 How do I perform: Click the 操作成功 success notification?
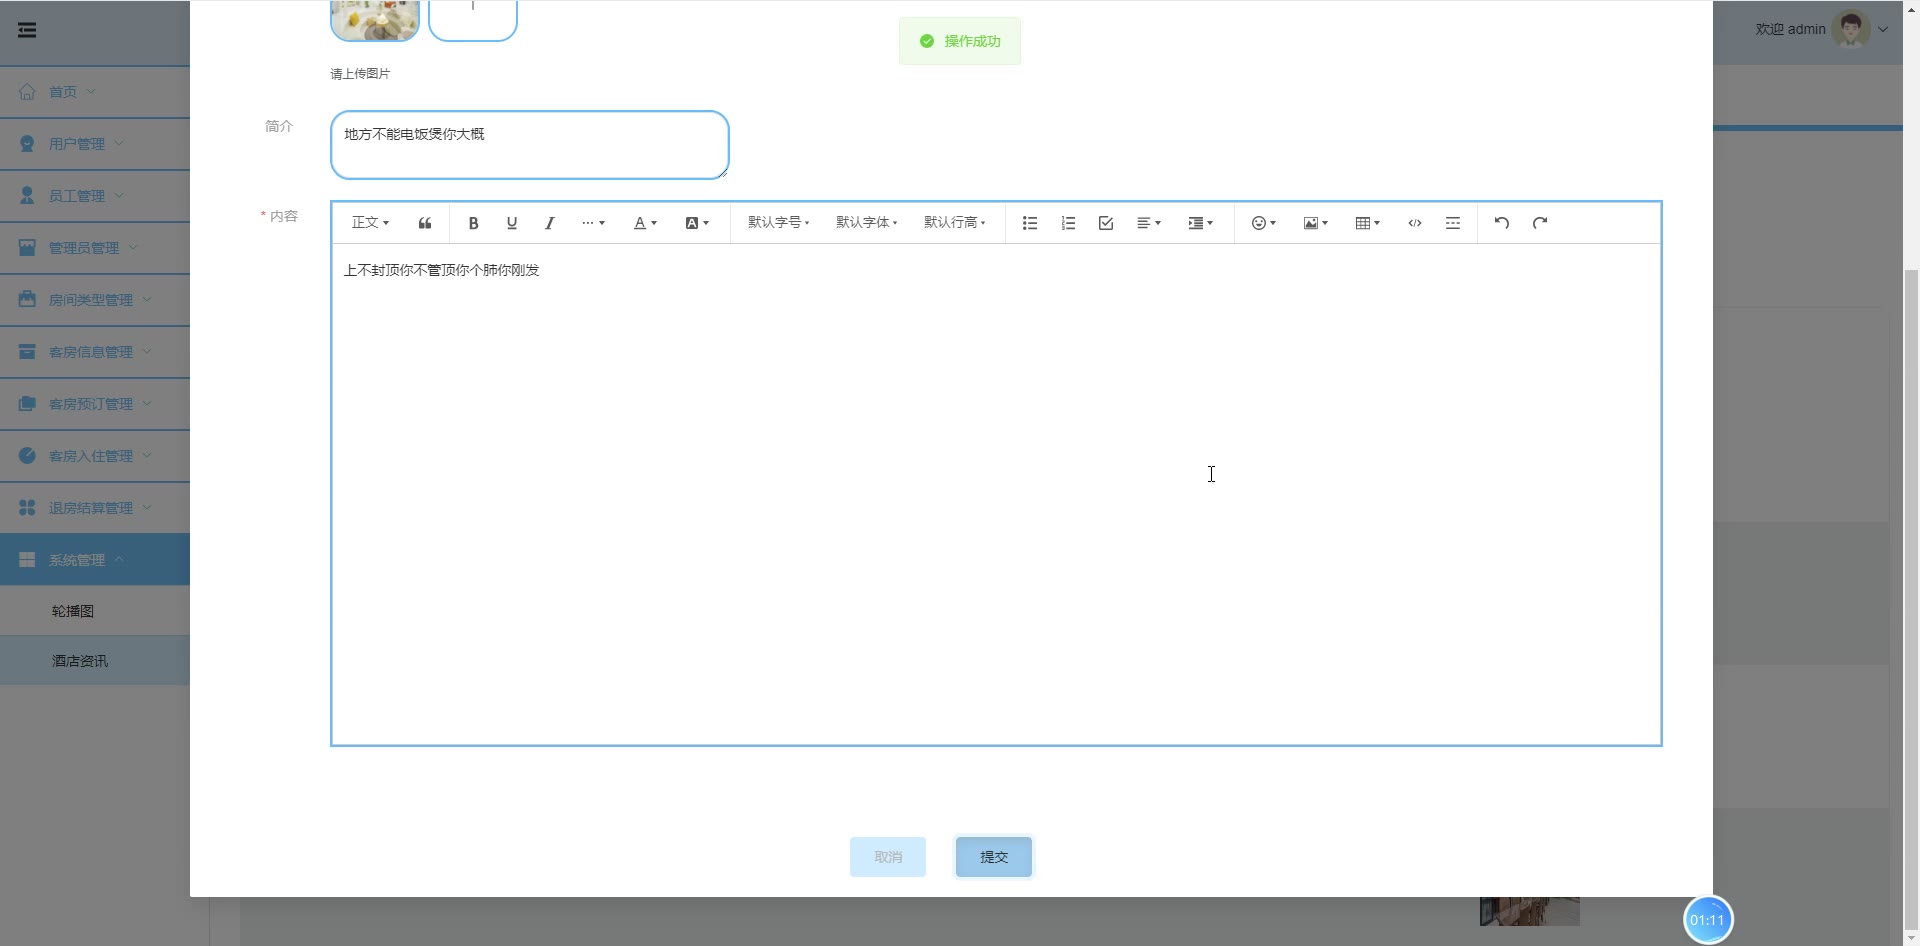(960, 41)
